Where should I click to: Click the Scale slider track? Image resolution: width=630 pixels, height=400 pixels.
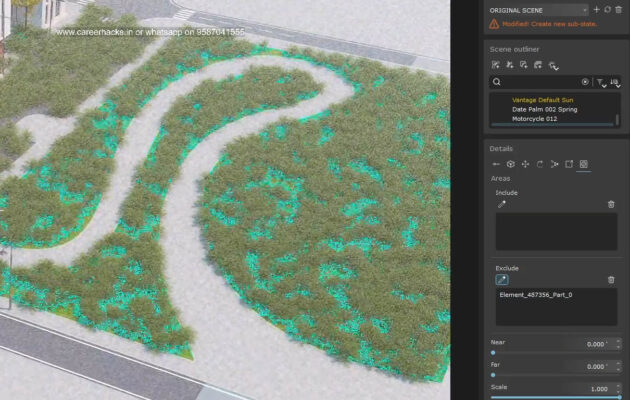point(555,397)
